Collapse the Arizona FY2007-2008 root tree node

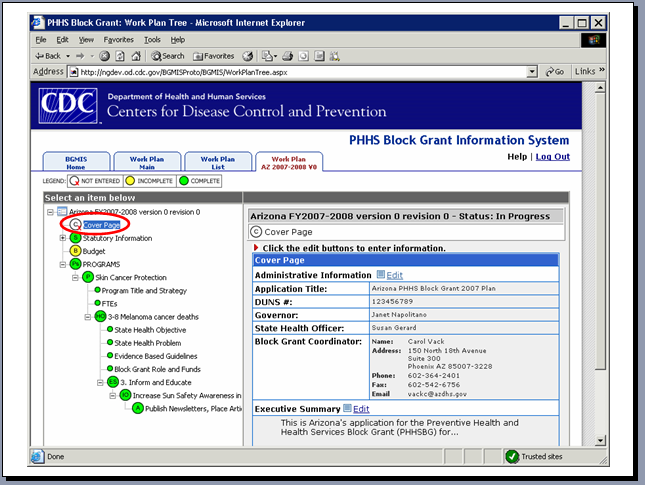pyautogui.click(x=50, y=212)
